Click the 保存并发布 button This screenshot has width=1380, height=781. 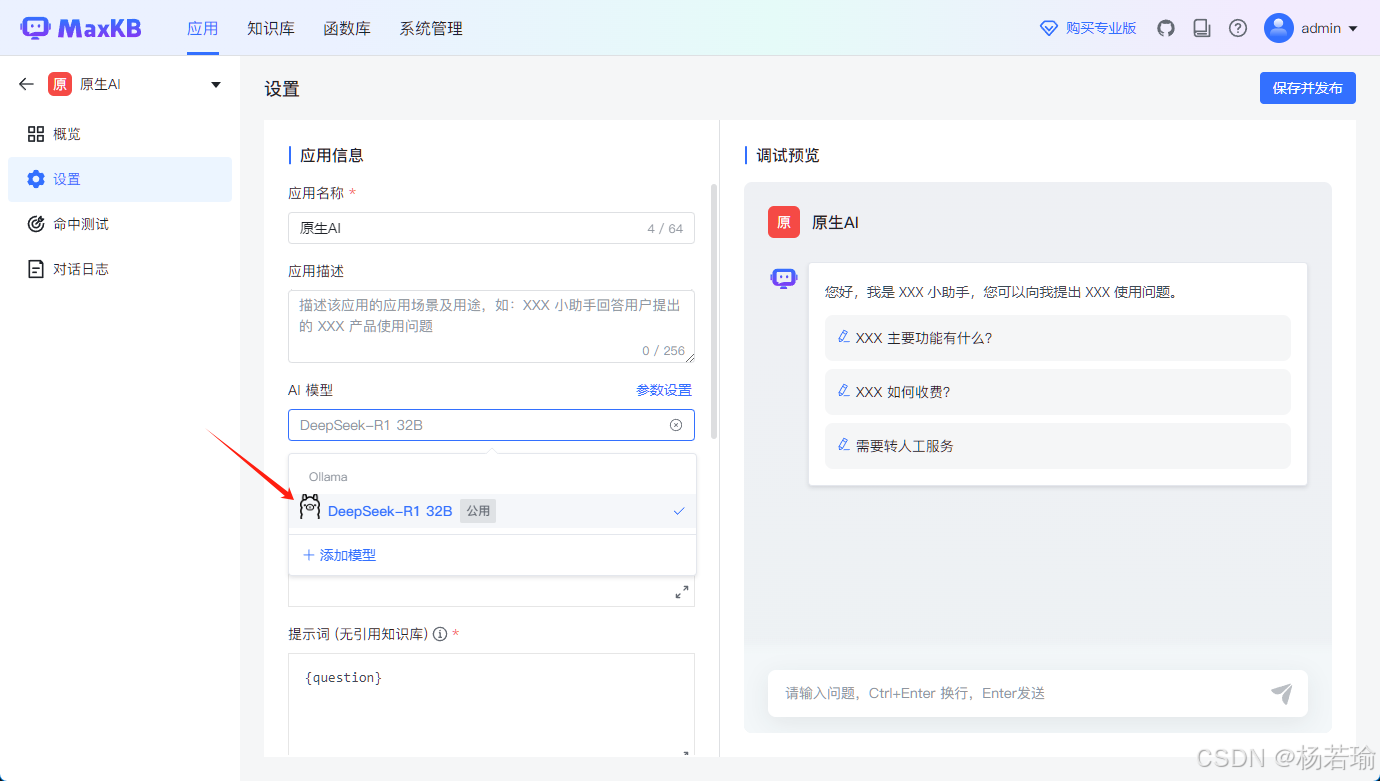pos(1308,88)
